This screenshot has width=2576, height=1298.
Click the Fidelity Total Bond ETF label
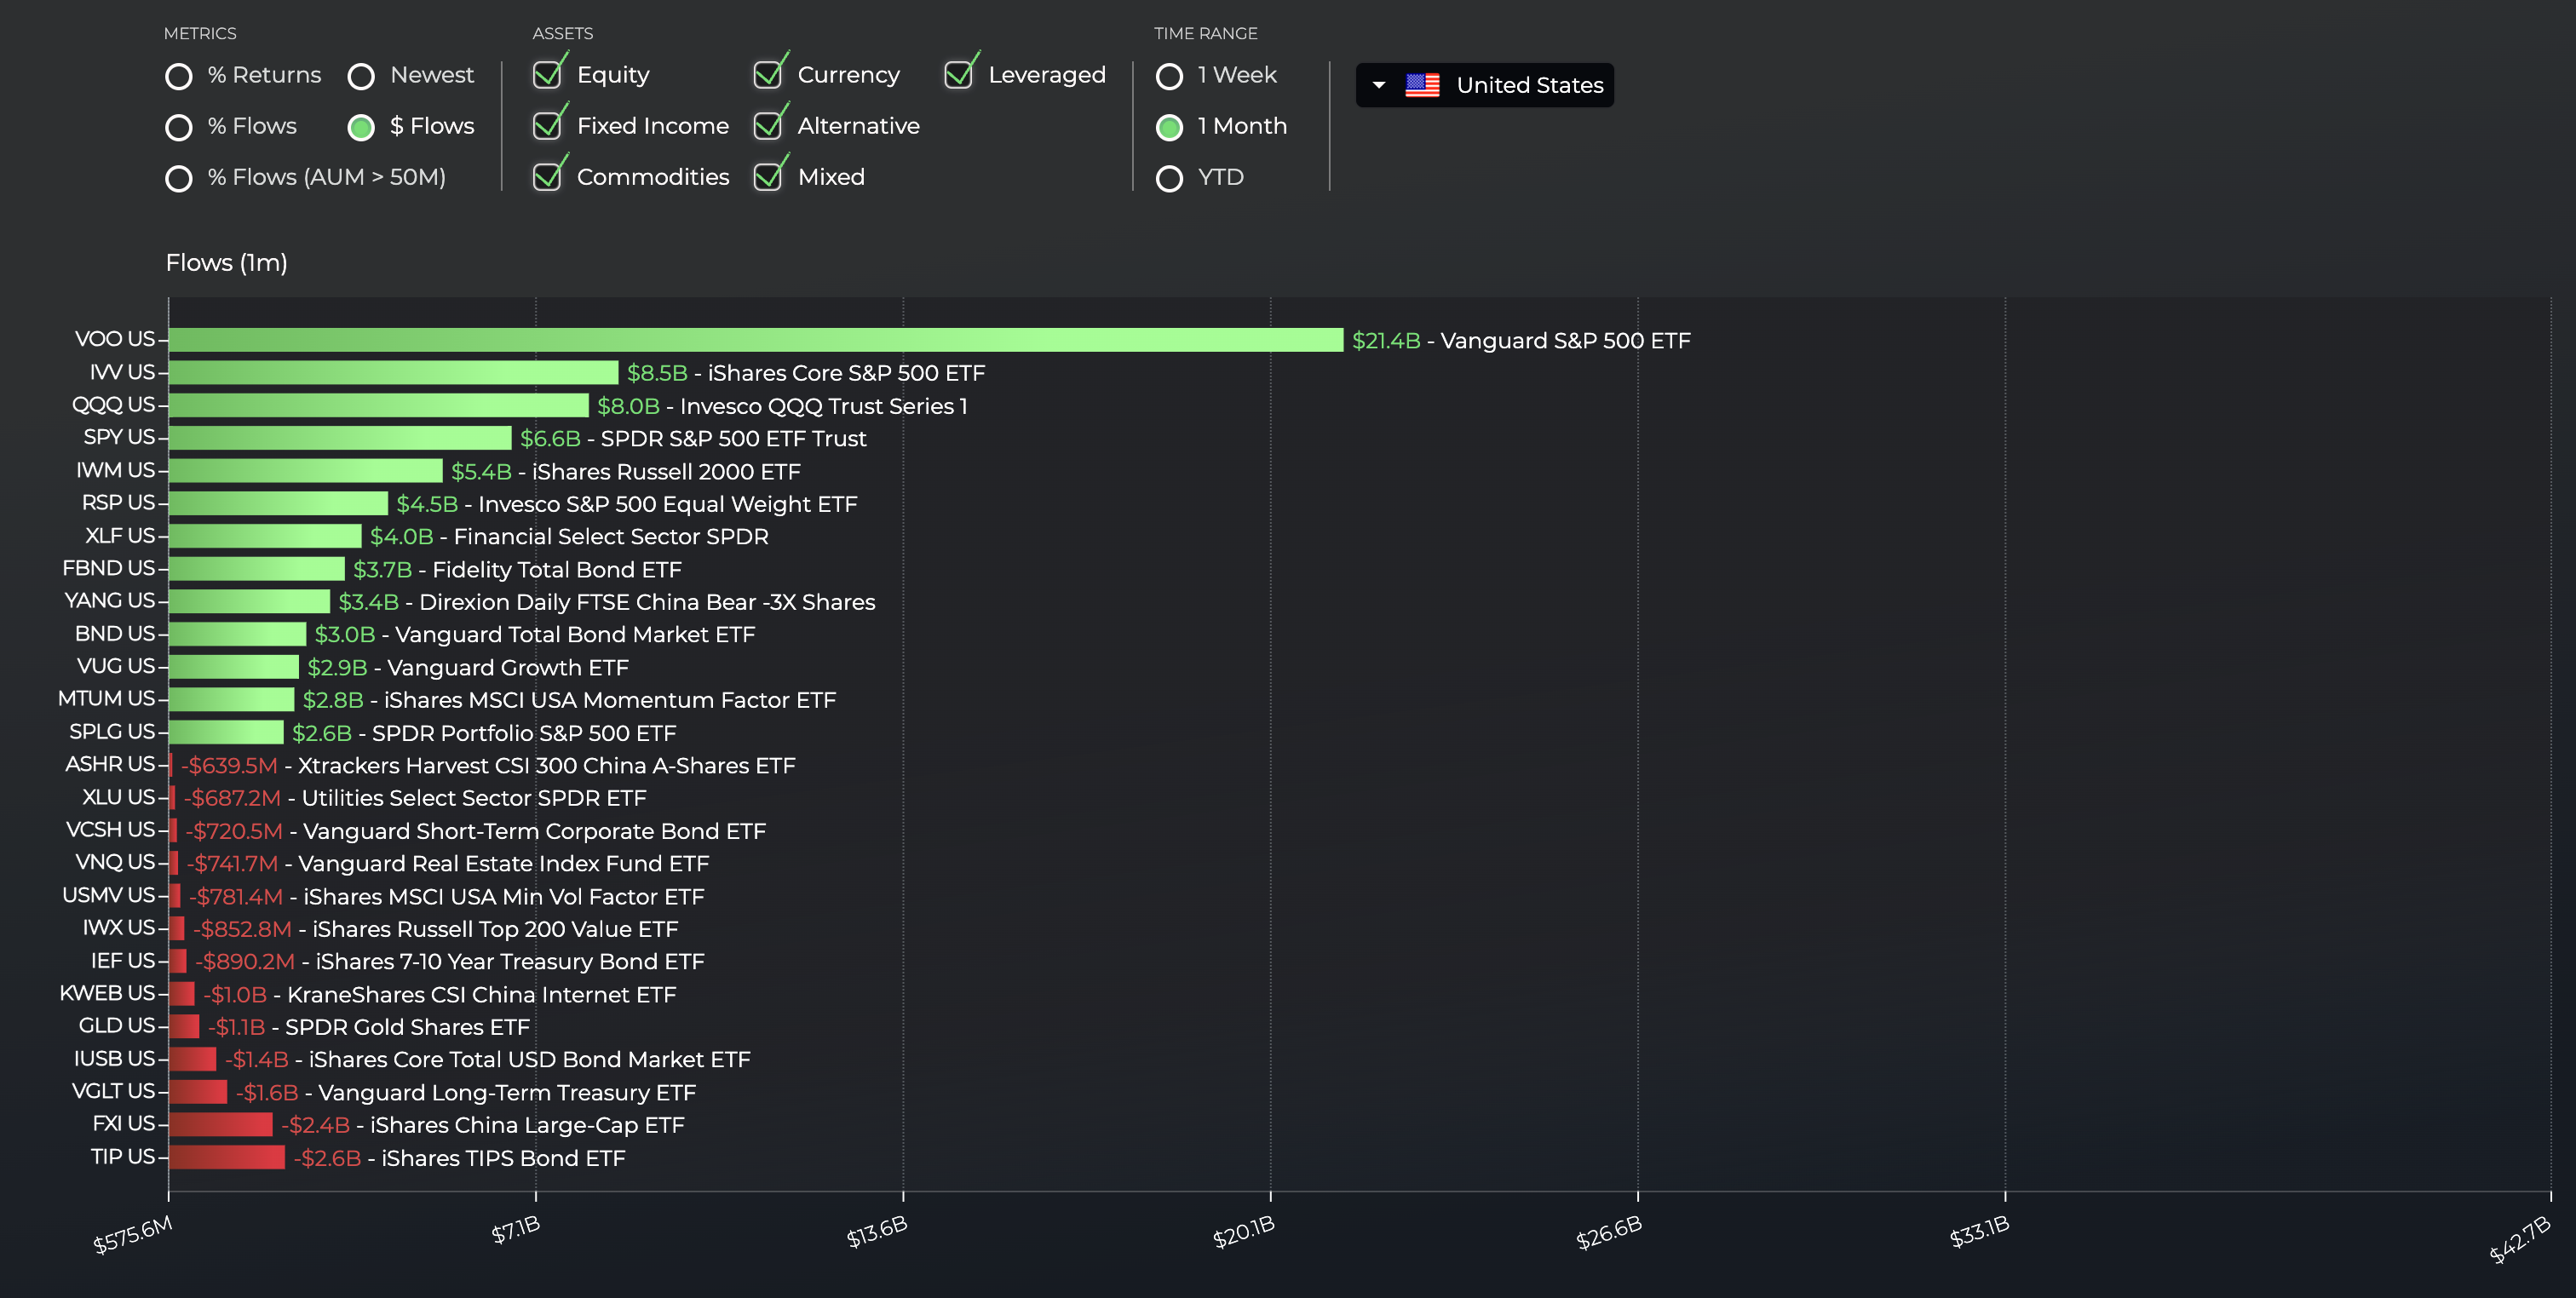tap(557, 570)
